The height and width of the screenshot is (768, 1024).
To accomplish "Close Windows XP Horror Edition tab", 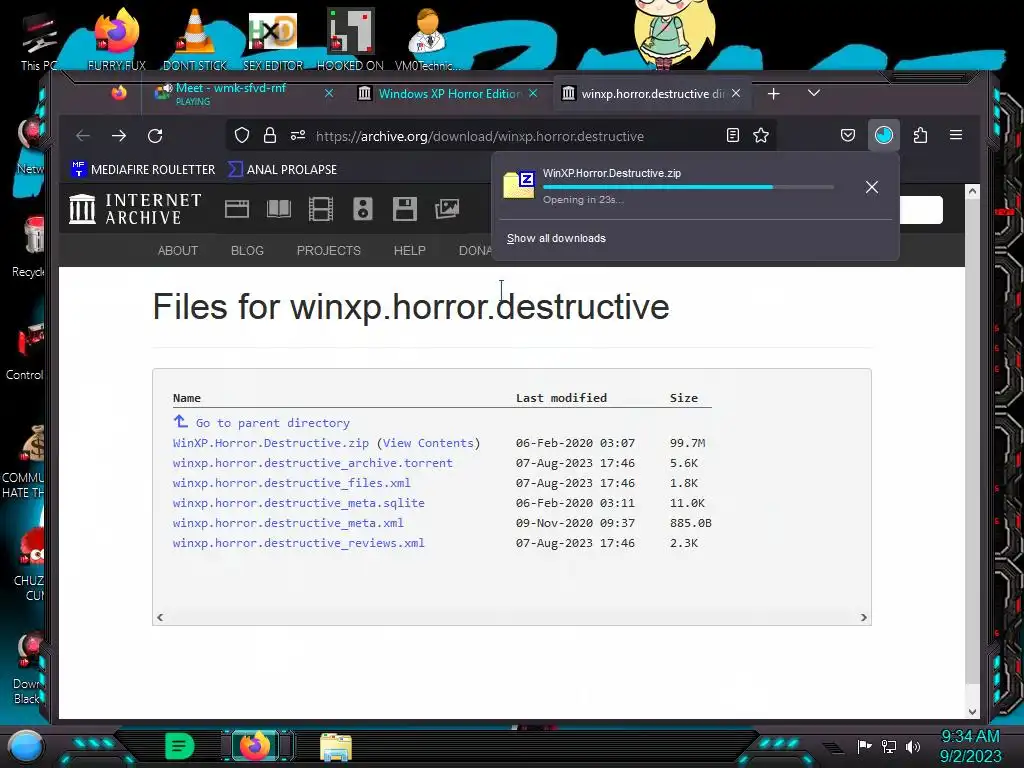I will click(x=534, y=93).
